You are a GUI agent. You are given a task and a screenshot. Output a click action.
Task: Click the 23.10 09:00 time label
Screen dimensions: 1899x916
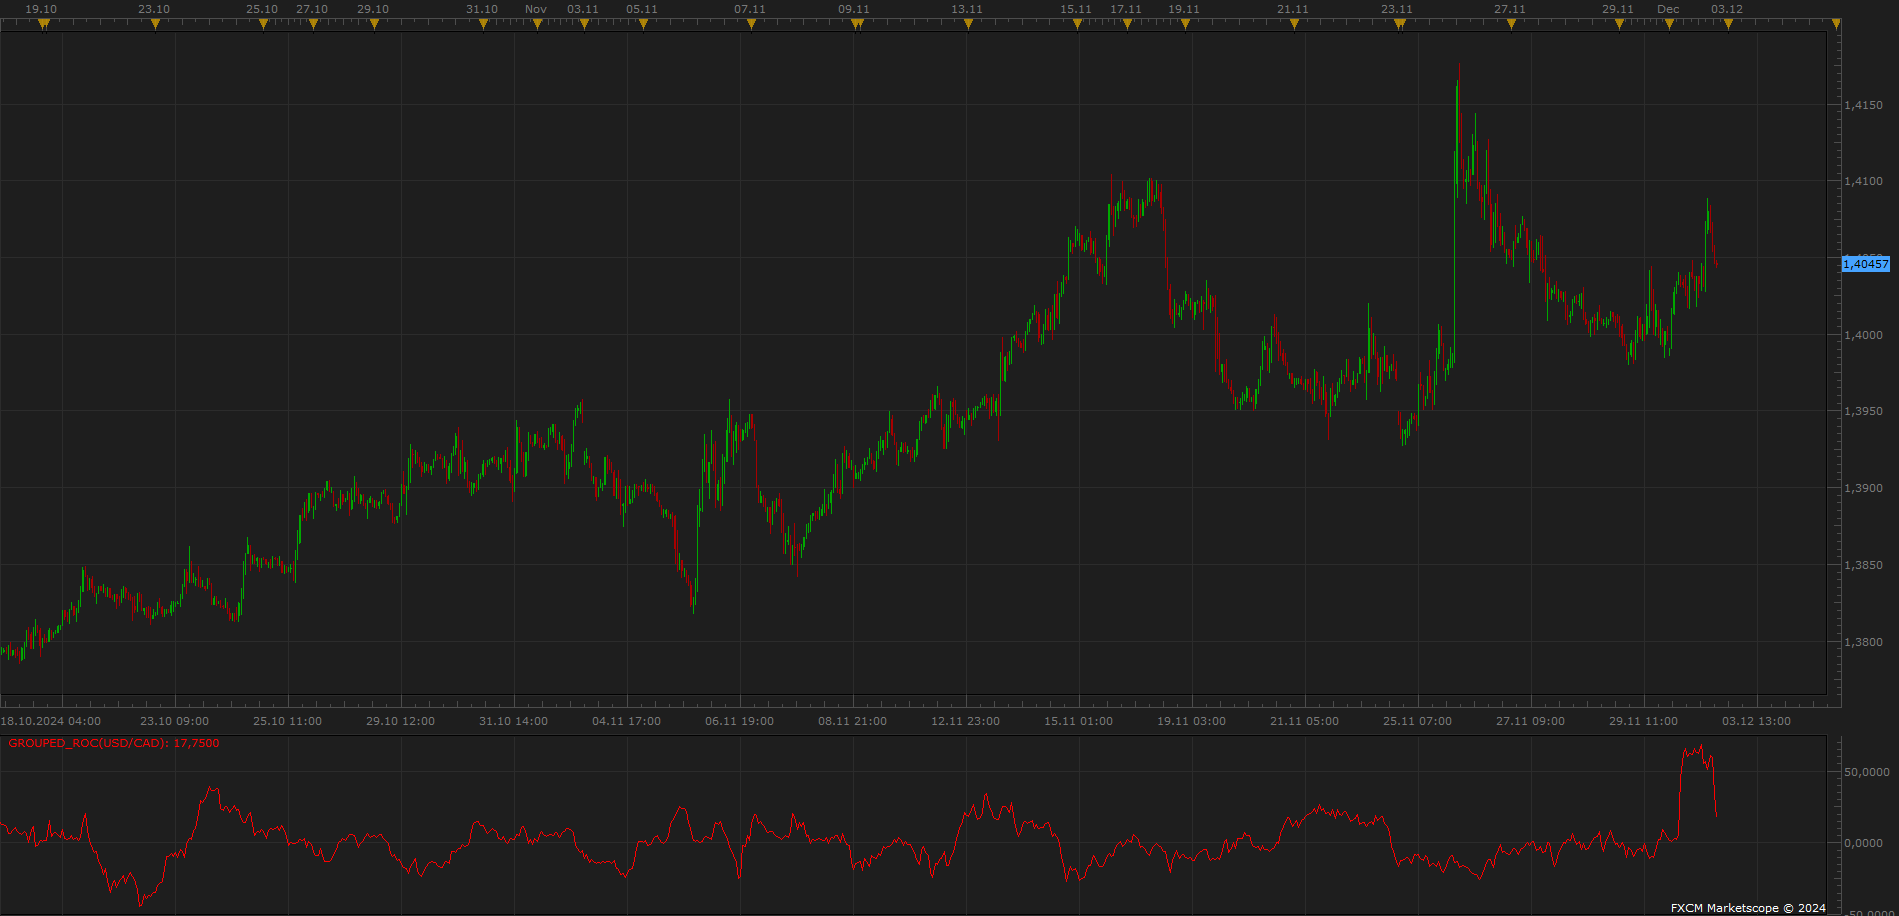tap(175, 721)
